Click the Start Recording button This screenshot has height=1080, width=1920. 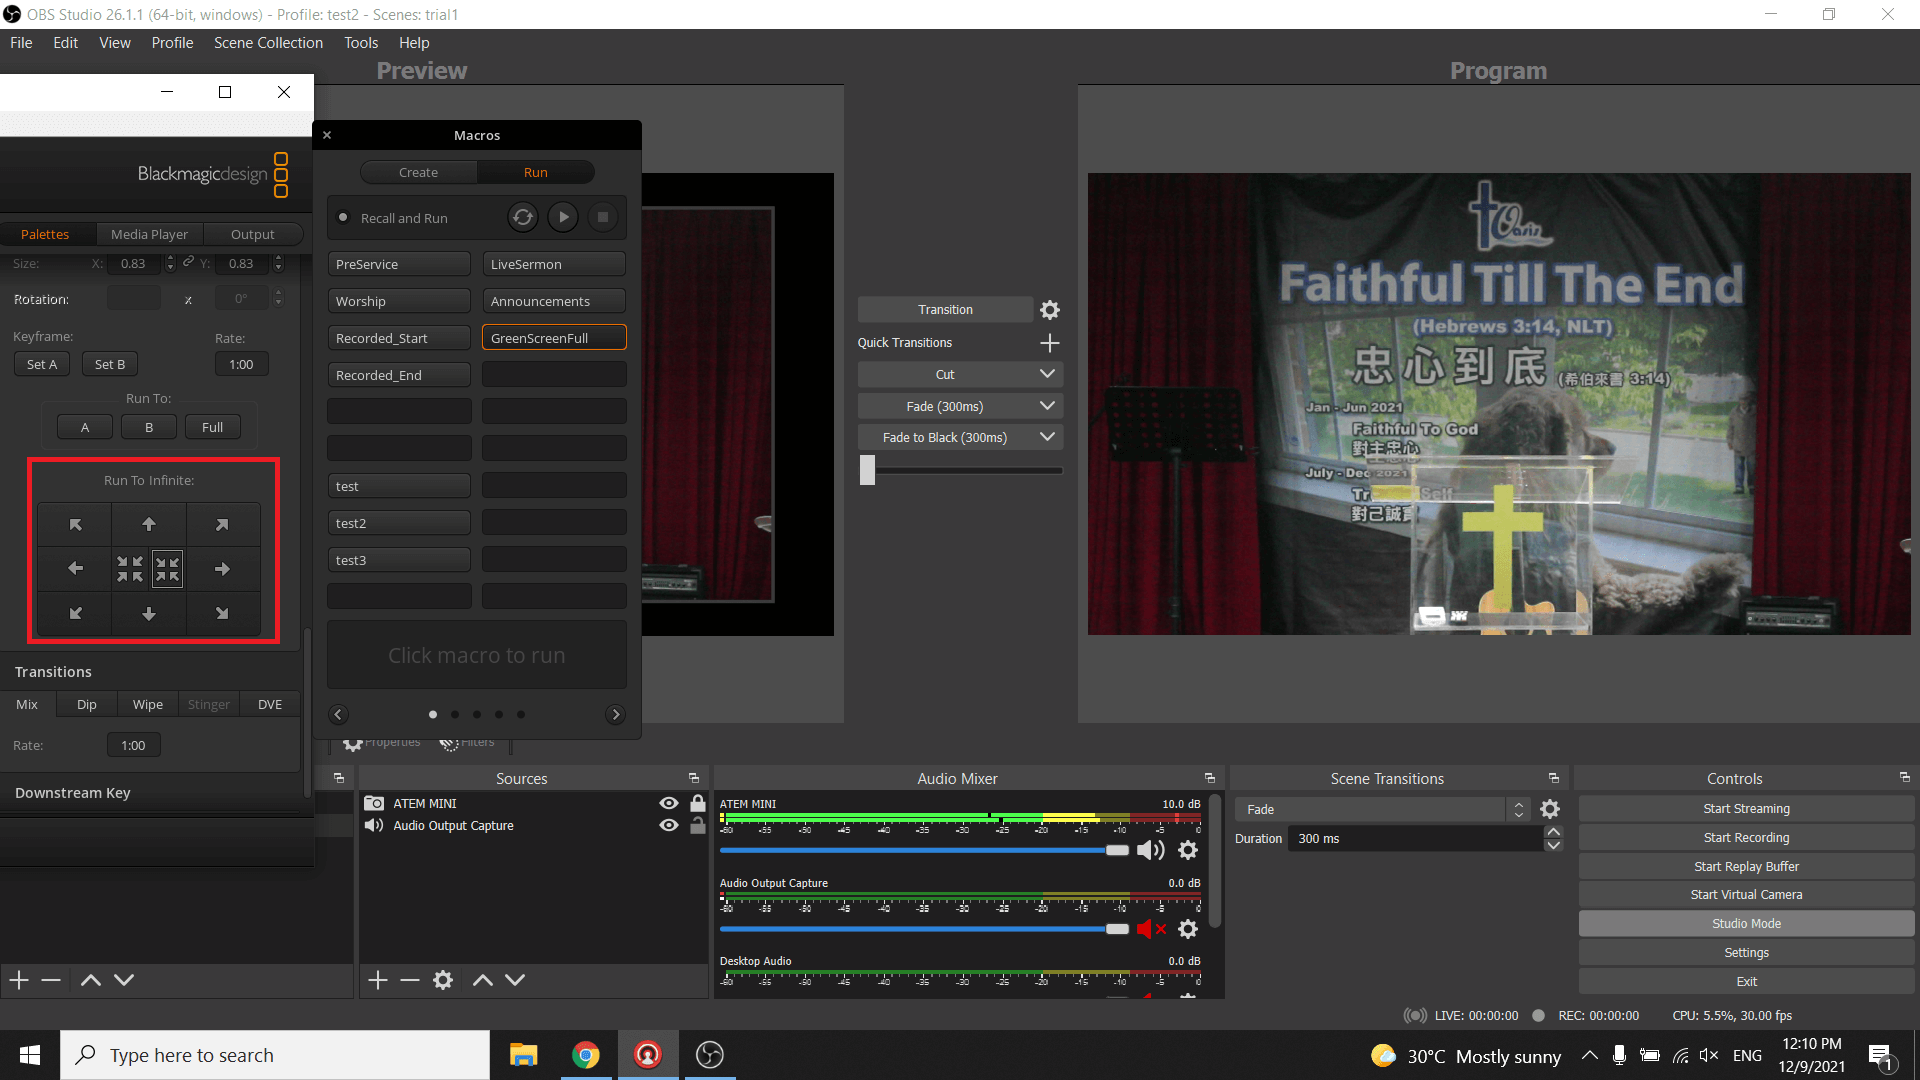[1746, 838]
